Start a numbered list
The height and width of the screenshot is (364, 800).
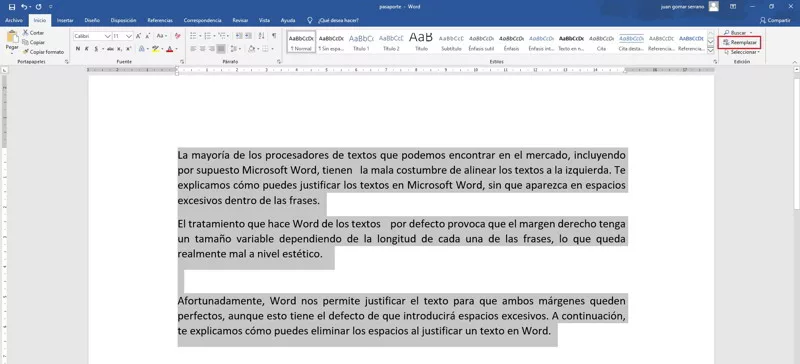[x=207, y=36]
